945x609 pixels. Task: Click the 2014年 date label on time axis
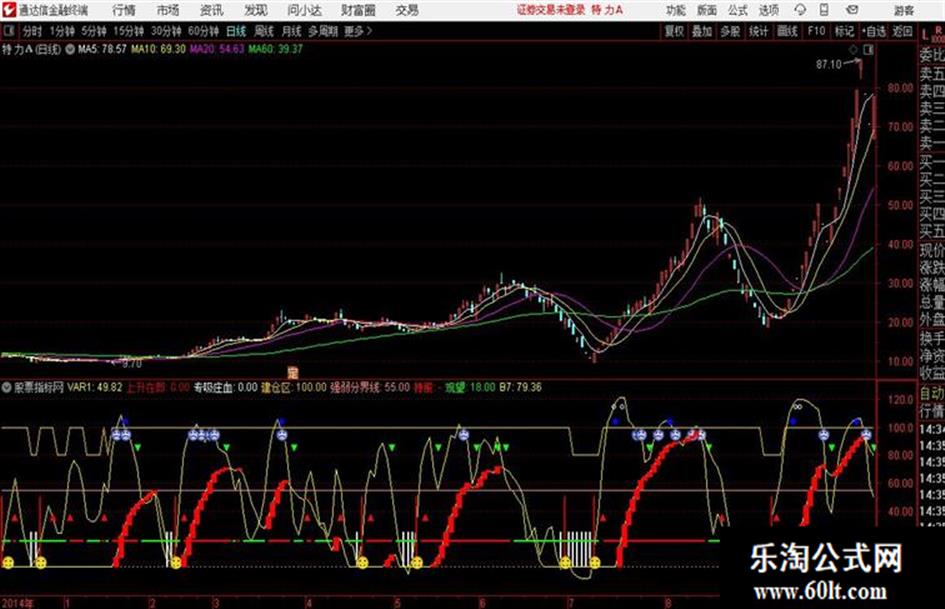point(17,603)
